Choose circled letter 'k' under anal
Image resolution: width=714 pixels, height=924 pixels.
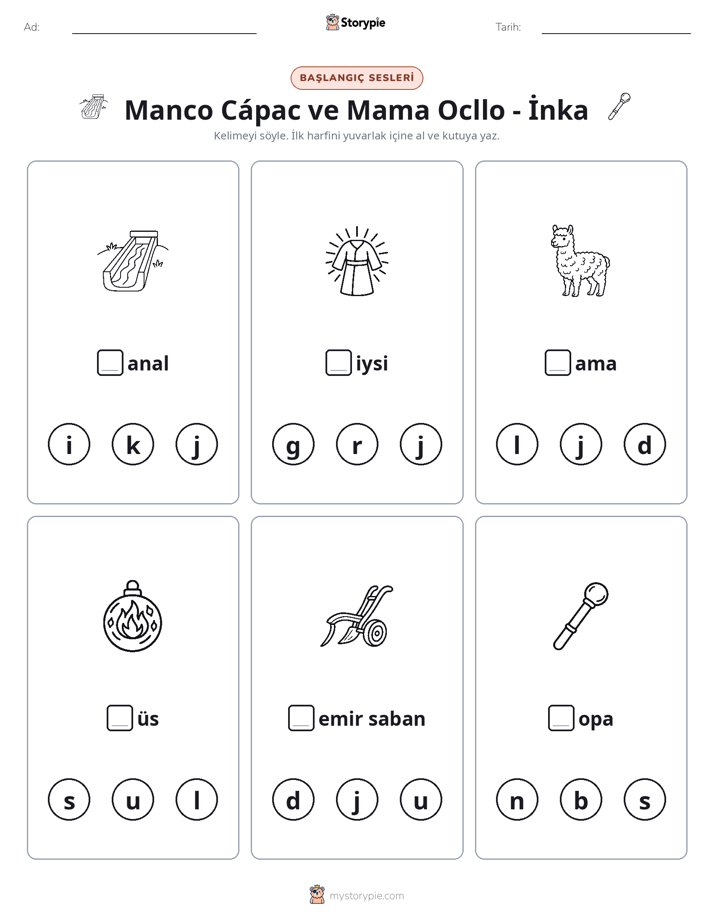point(133,444)
